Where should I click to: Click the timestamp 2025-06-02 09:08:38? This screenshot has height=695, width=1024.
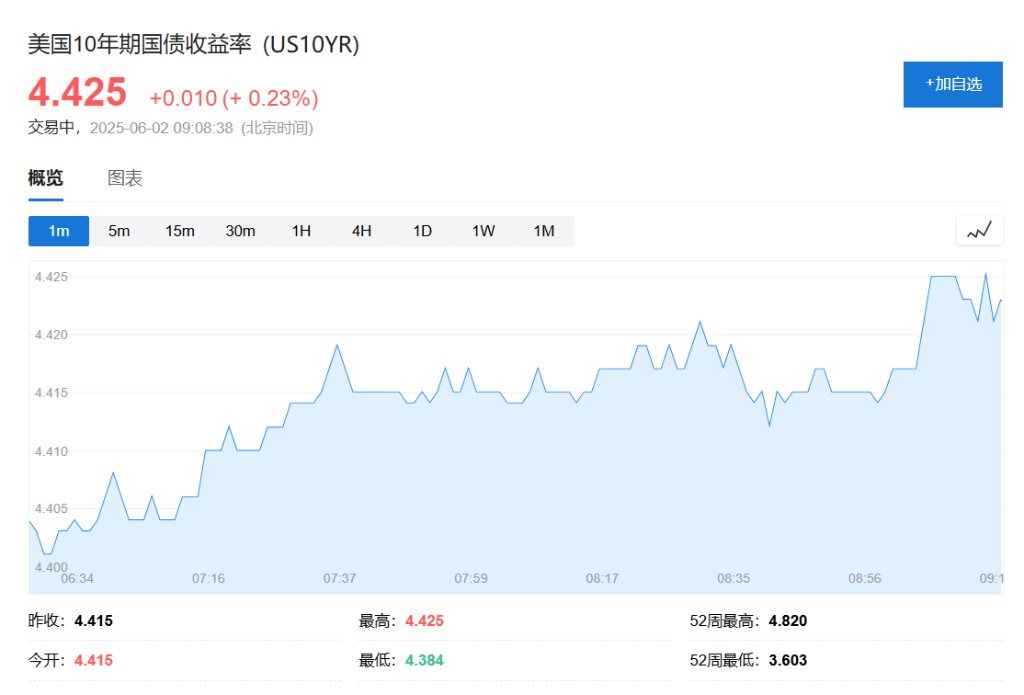(x=161, y=128)
